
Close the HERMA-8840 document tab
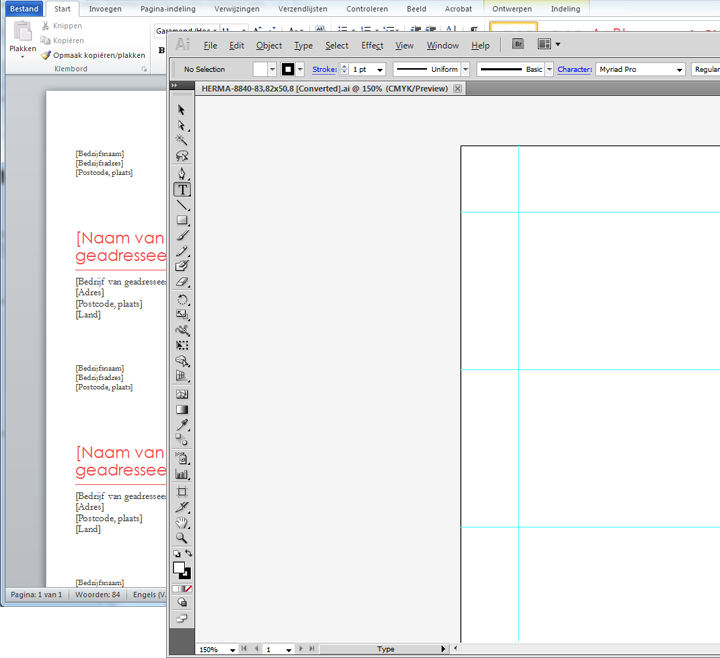point(458,88)
